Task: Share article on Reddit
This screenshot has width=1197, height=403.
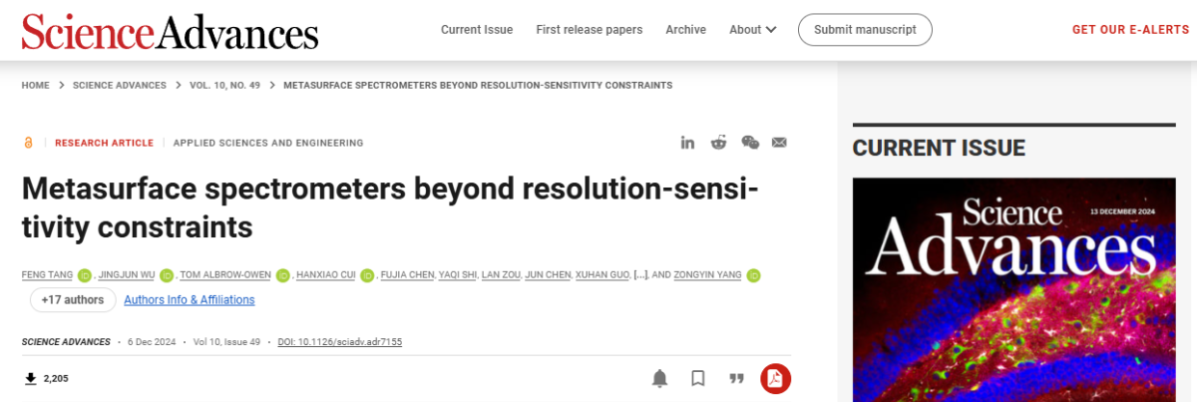Action: coord(718,142)
